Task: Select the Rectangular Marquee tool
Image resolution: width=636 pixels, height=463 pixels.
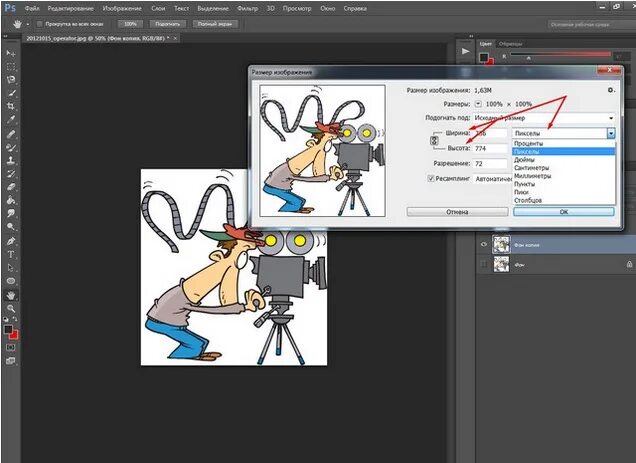Action: pyautogui.click(x=11, y=67)
